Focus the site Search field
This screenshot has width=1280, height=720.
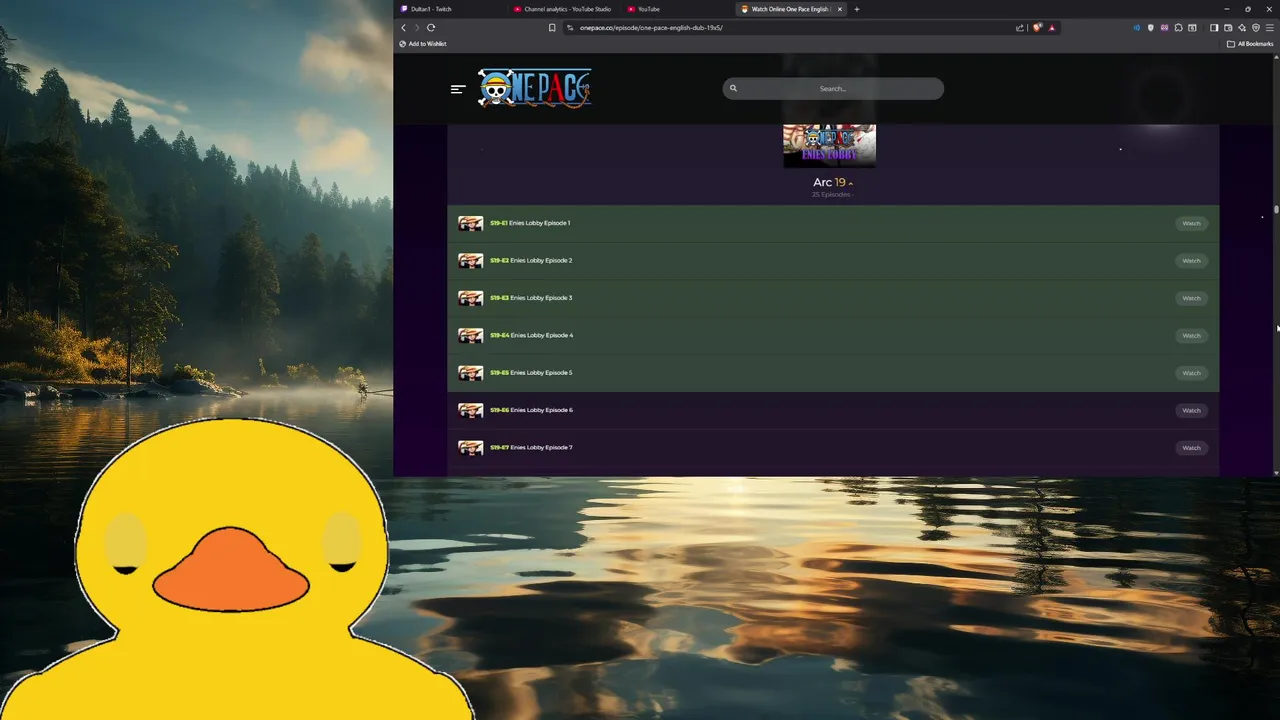coord(833,88)
